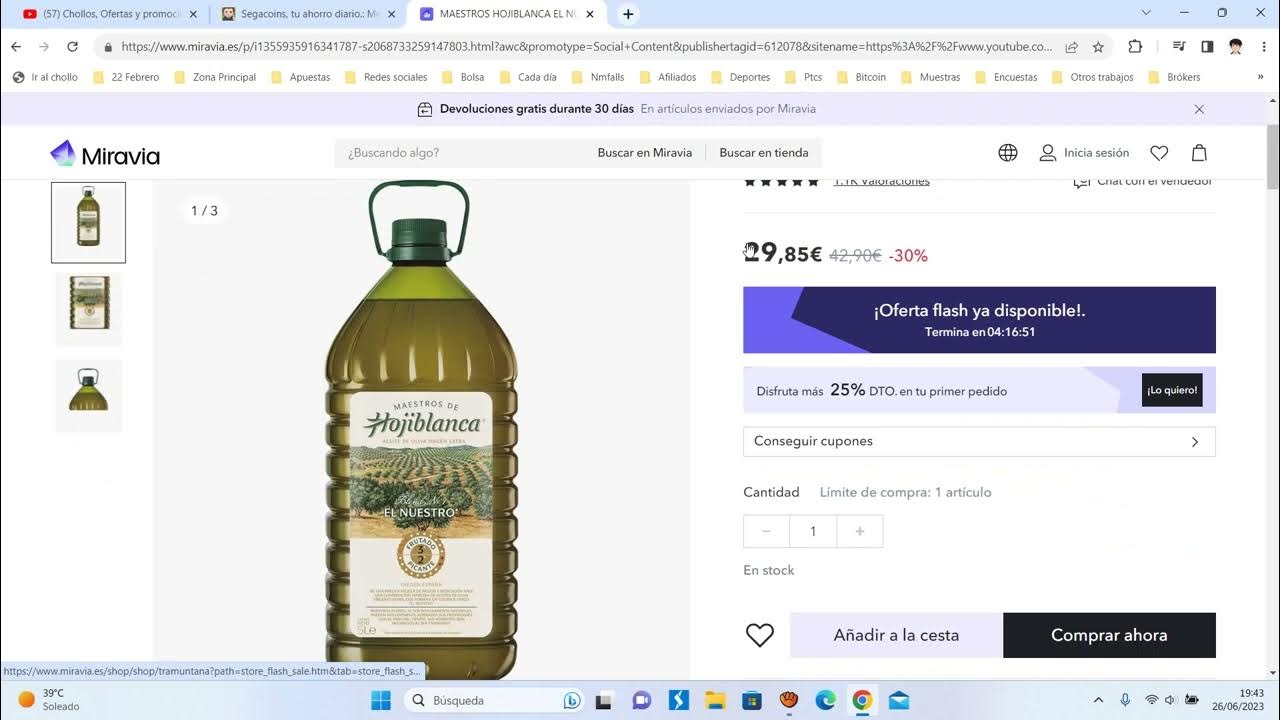Open Task View in taskbar
The height and width of the screenshot is (720, 1280).
(605, 700)
